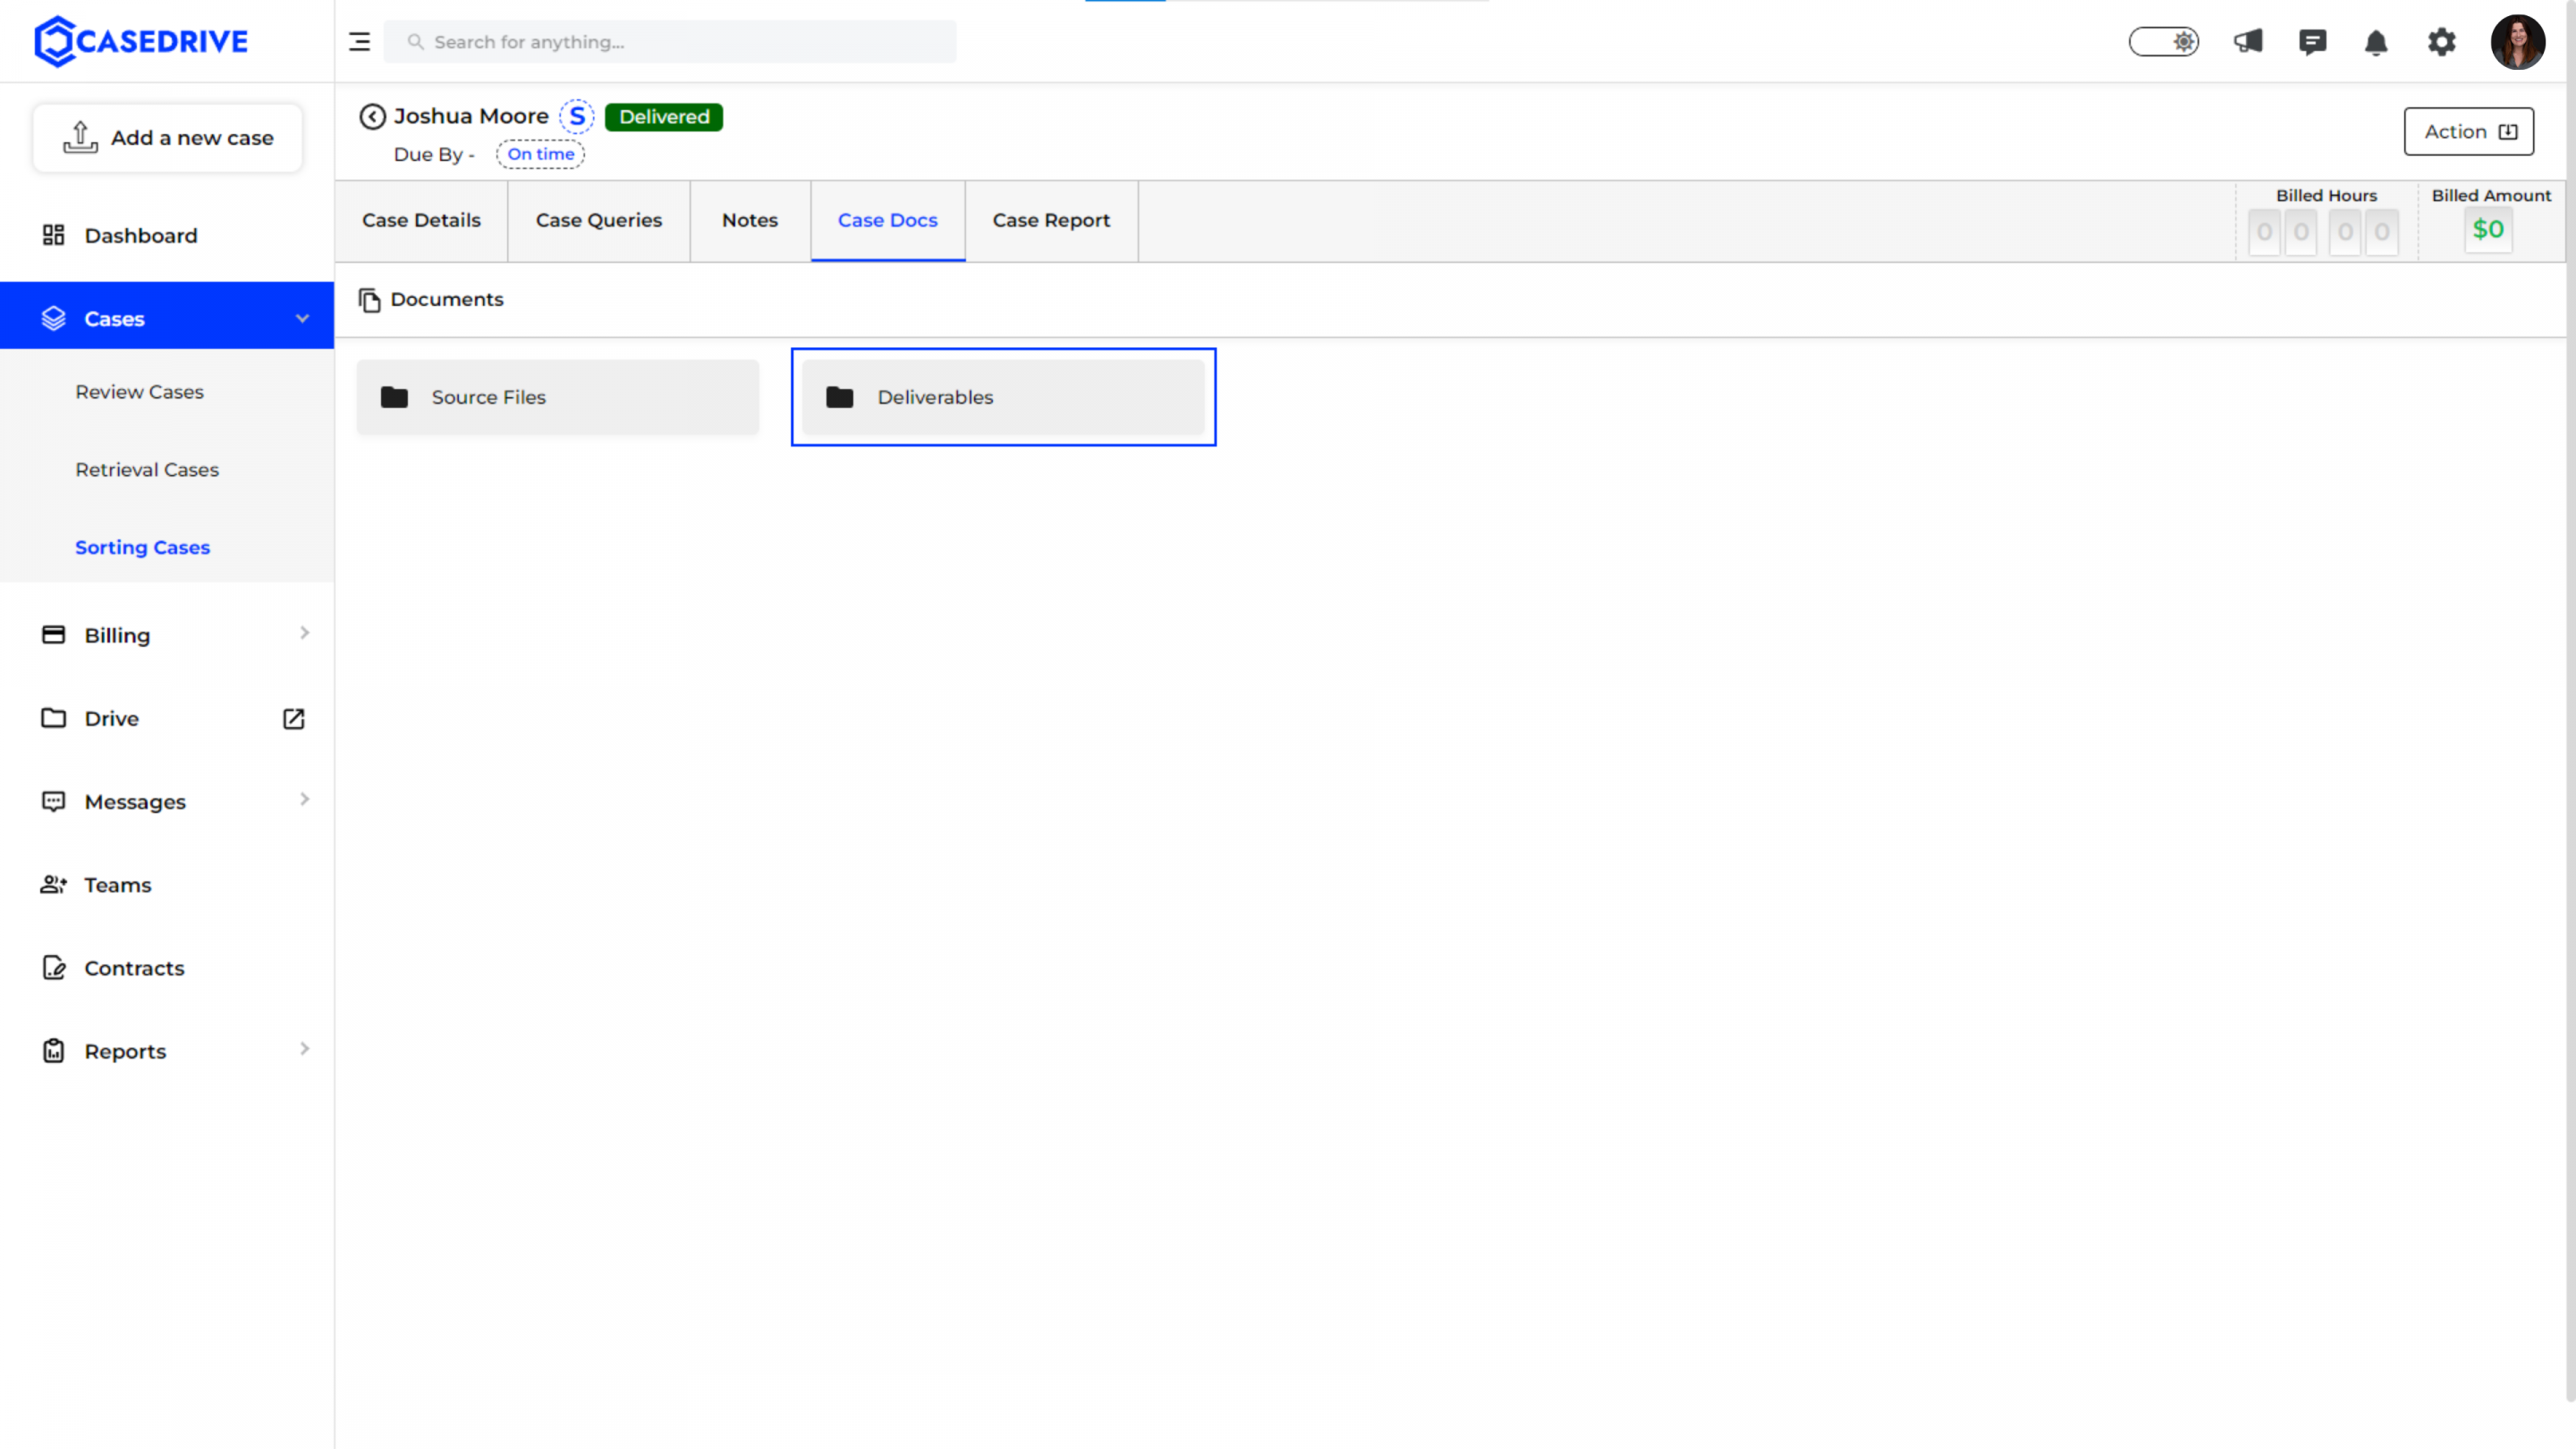Toggle the hamburger sidebar menu icon

tap(359, 42)
